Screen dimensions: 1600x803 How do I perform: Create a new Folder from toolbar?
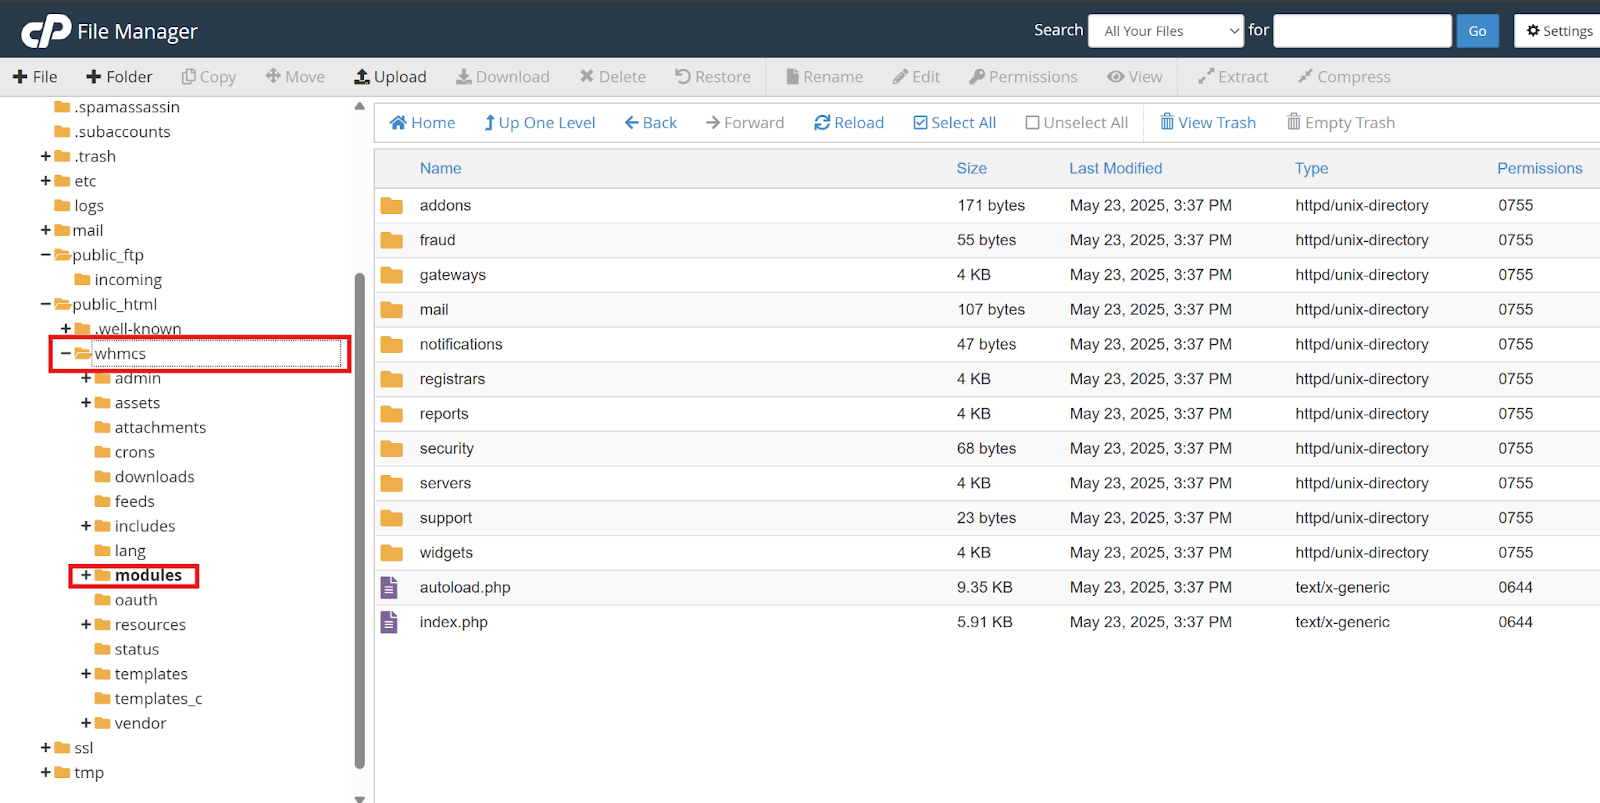119,77
